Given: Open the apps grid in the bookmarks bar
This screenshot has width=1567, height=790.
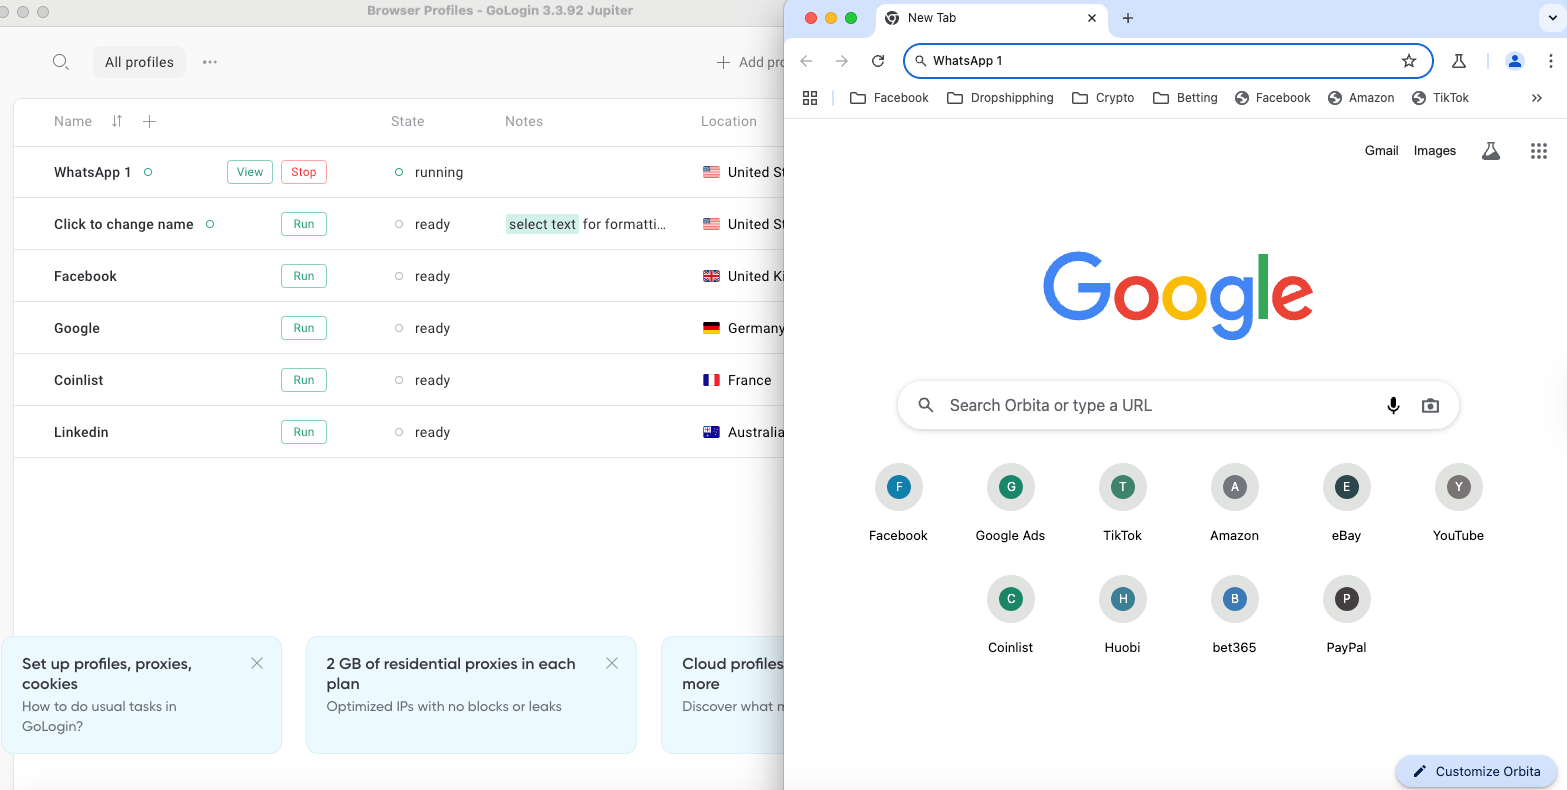Looking at the screenshot, I should [x=810, y=98].
